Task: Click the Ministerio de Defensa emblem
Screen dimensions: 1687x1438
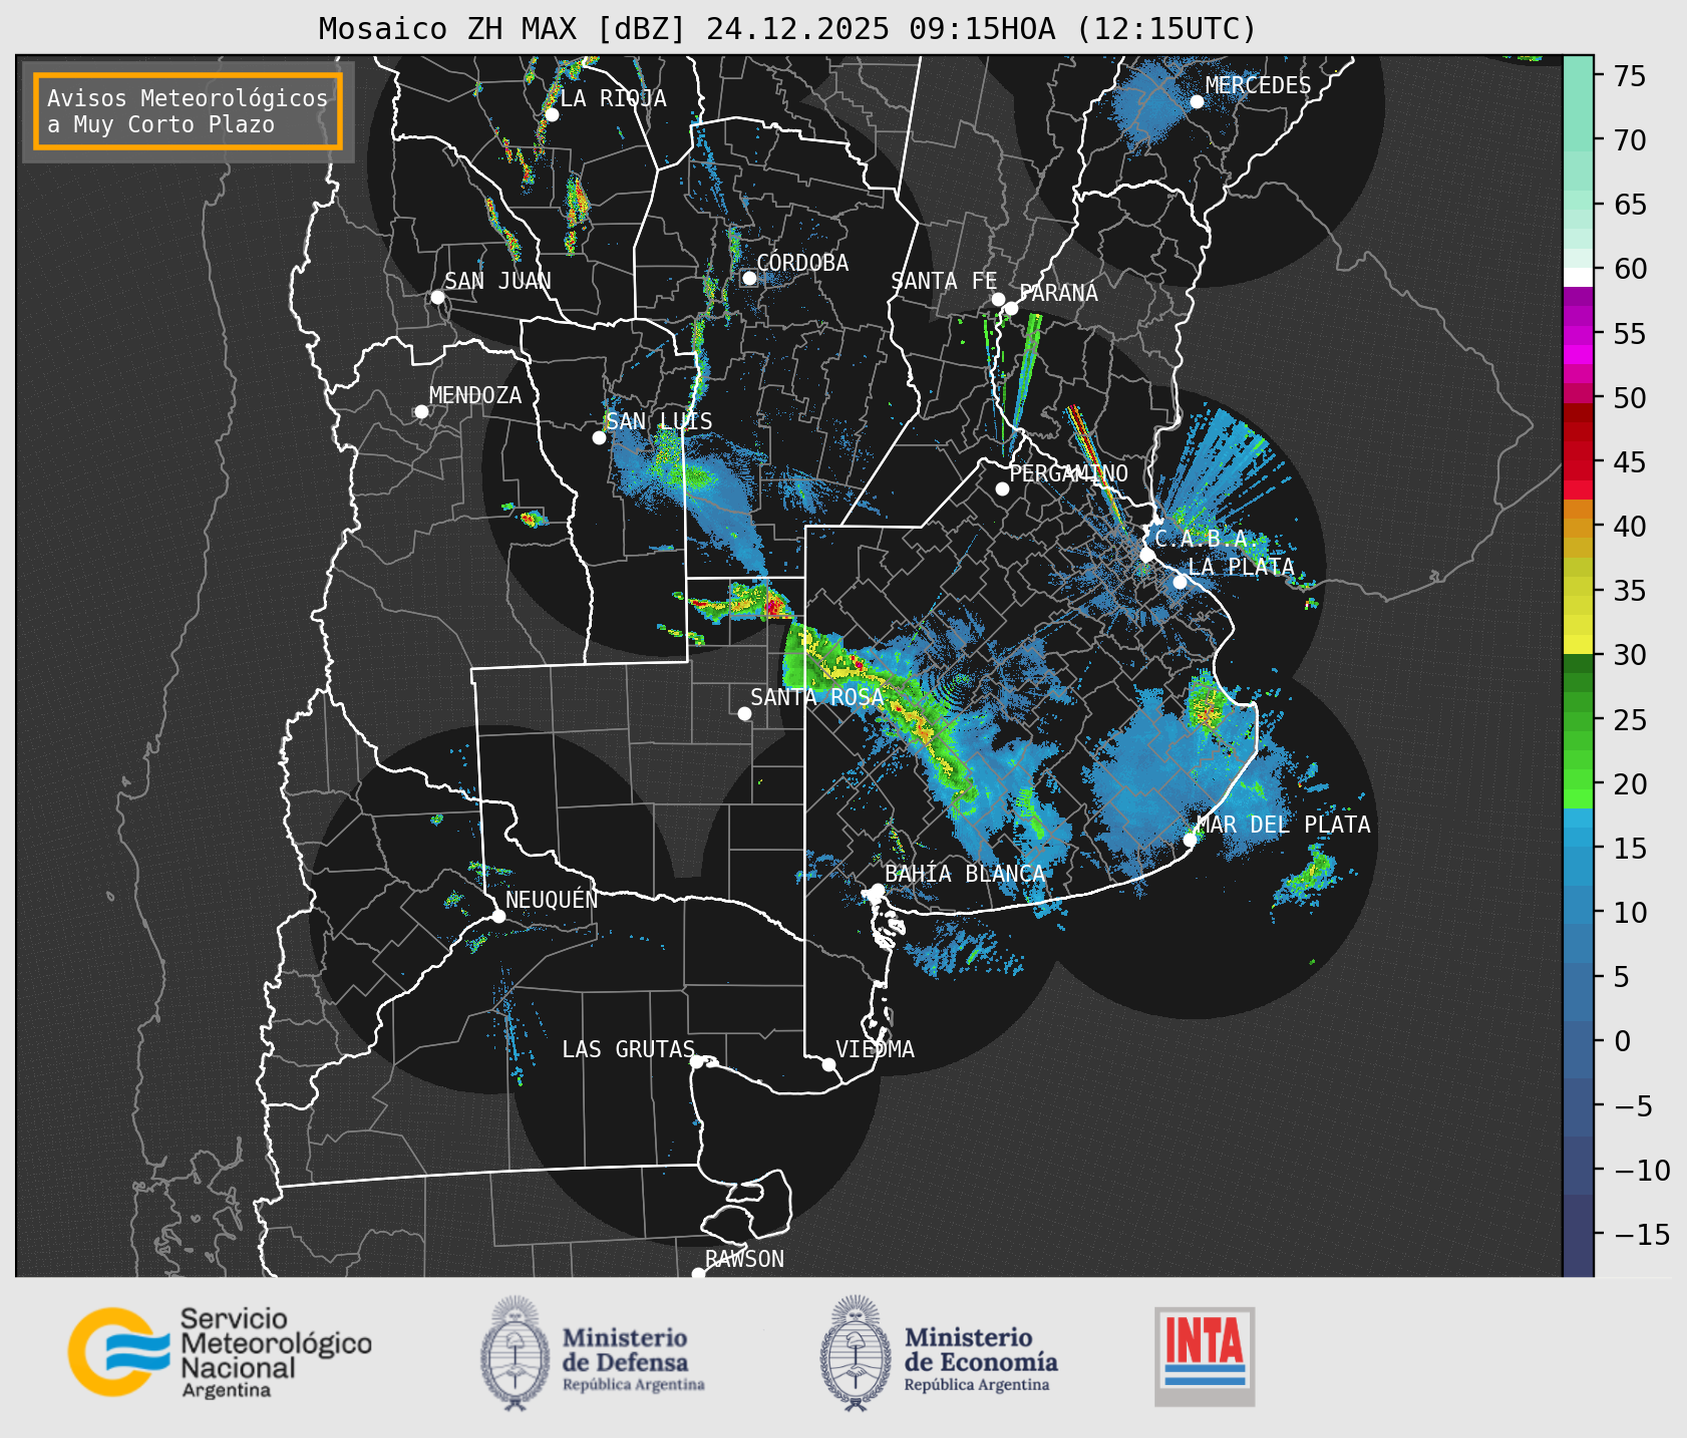Action: (x=515, y=1353)
